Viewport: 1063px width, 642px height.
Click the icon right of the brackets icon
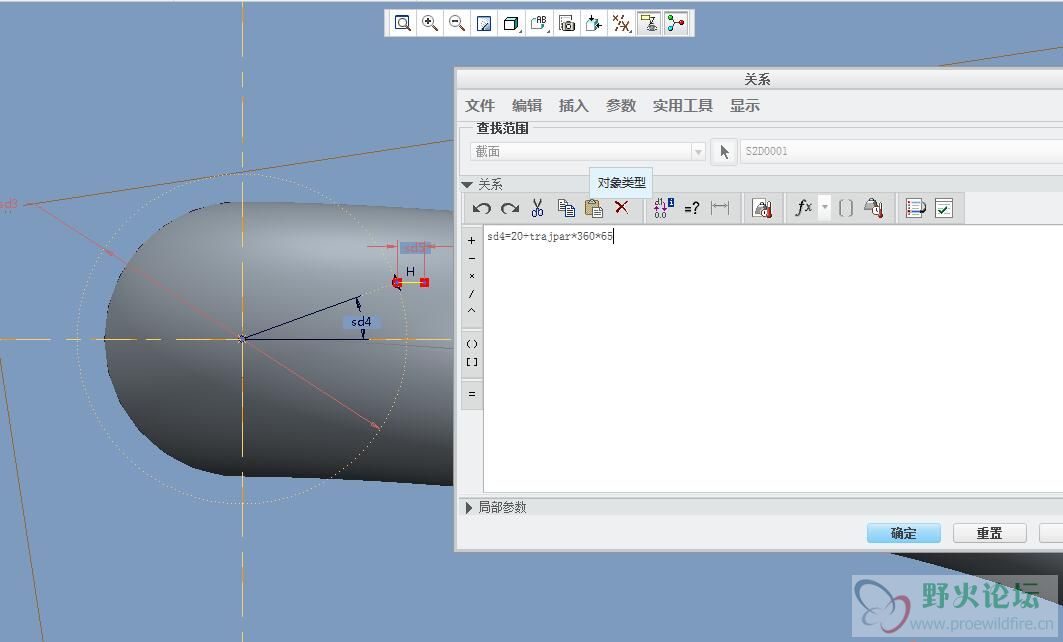tap(874, 208)
